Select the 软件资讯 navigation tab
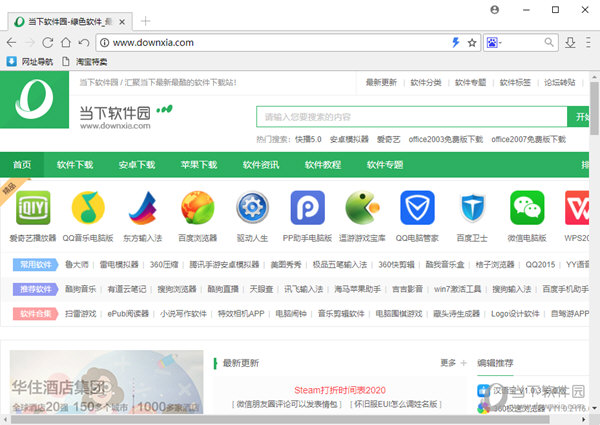The height and width of the screenshot is (425, 600). coord(261,164)
